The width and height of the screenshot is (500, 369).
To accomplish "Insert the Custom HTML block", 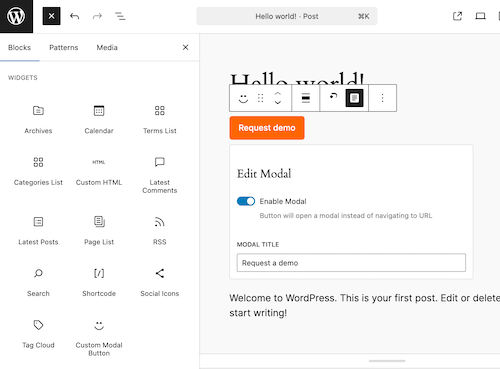I will pyautogui.click(x=99, y=171).
